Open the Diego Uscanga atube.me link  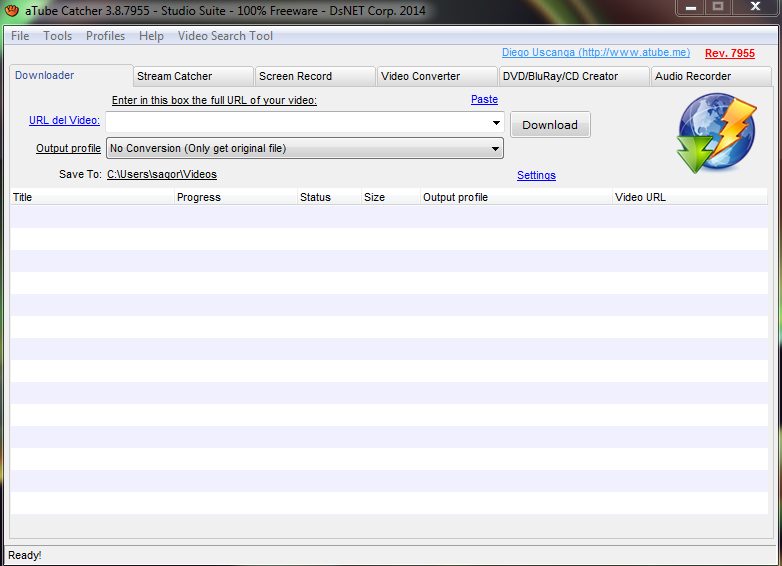click(x=596, y=52)
